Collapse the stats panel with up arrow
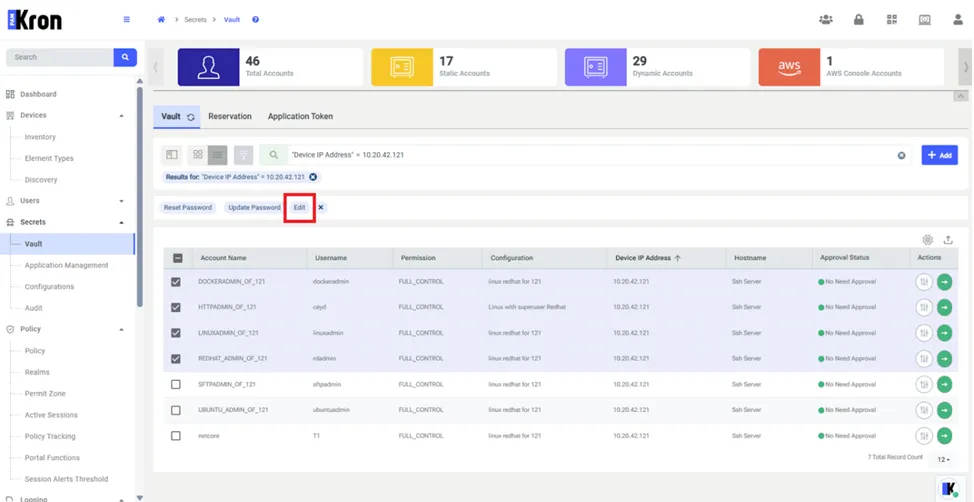Screen dimensions: 974x502 [961, 96]
